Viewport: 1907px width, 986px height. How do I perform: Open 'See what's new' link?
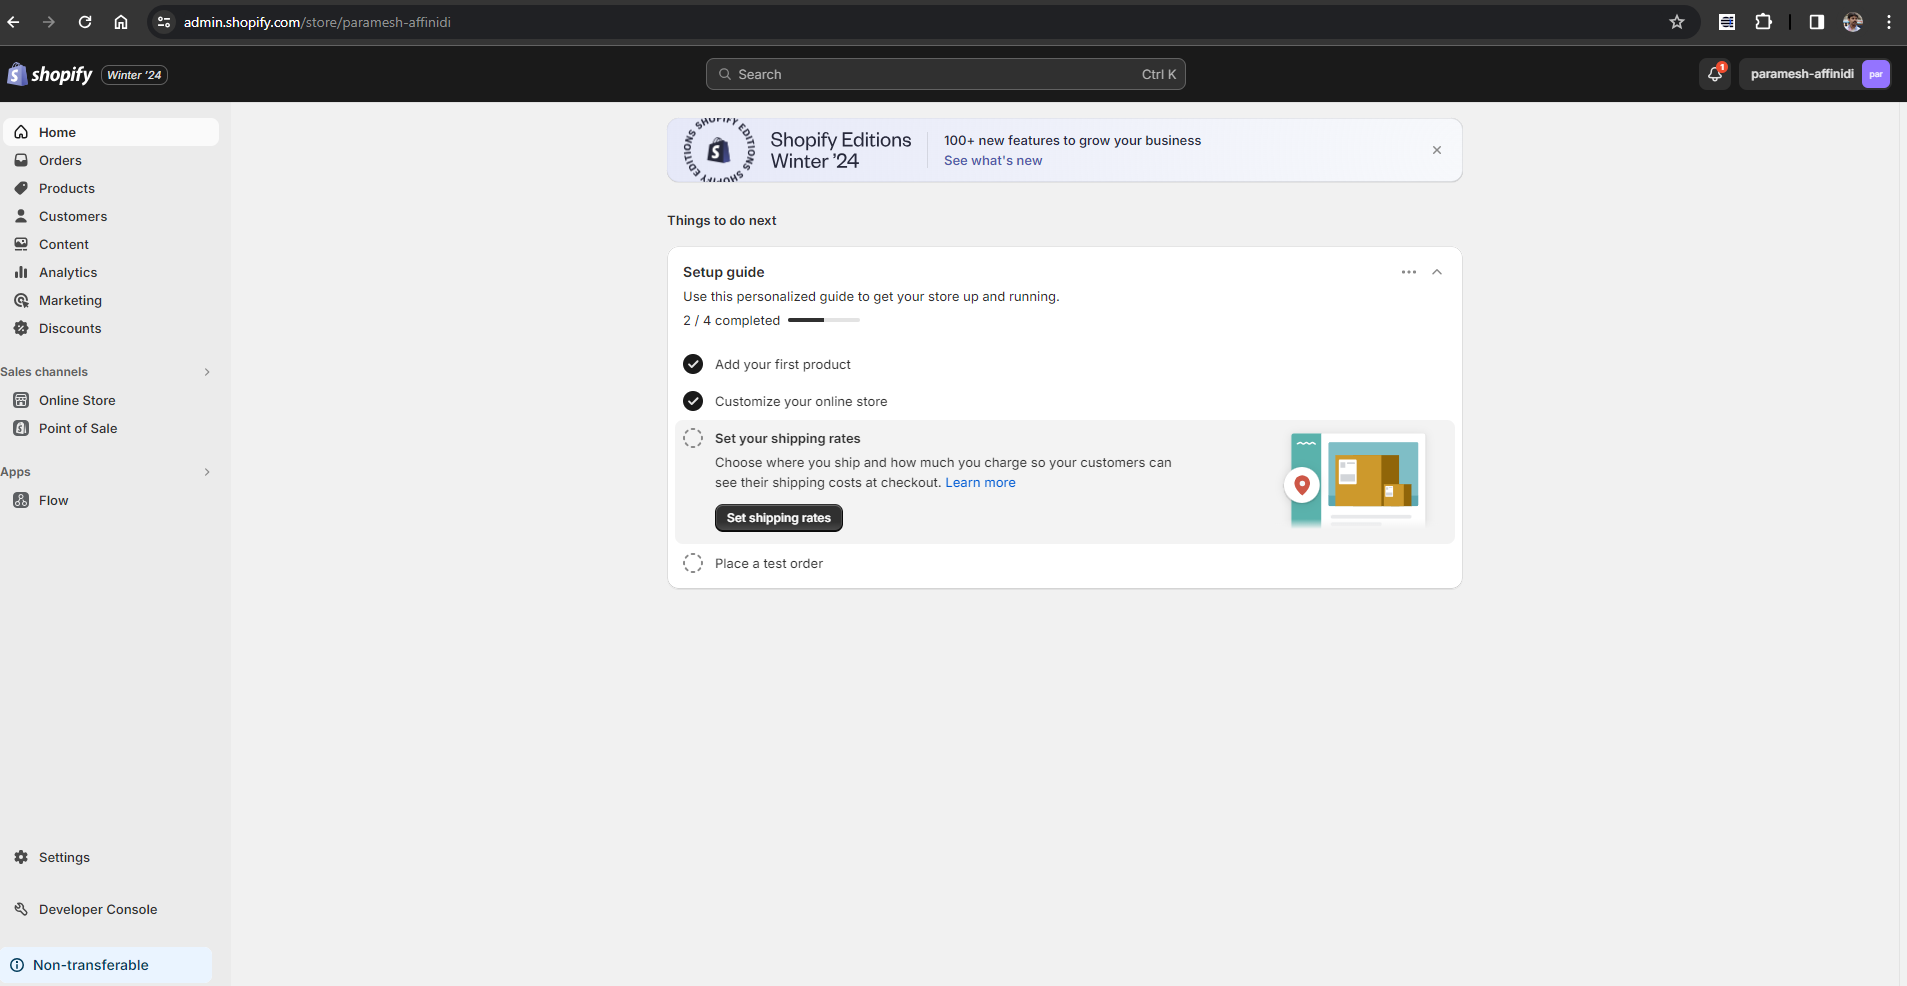click(x=993, y=160)
